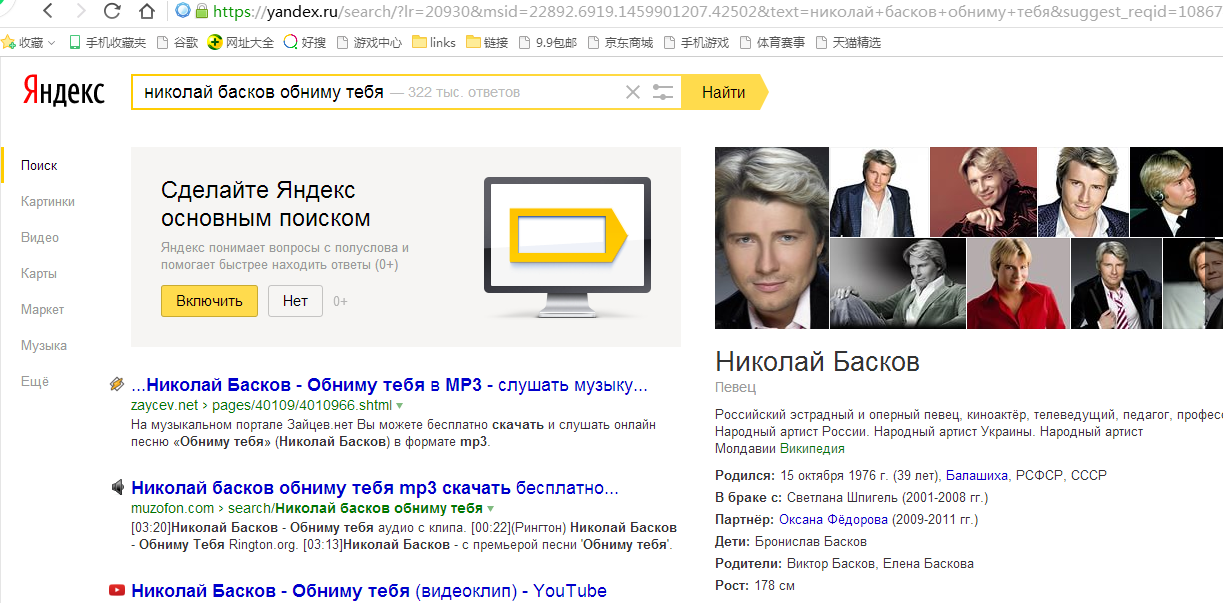1223x603 pixels.
Task: Open the links bookmark folder
Action: click(x=434, y=42)
